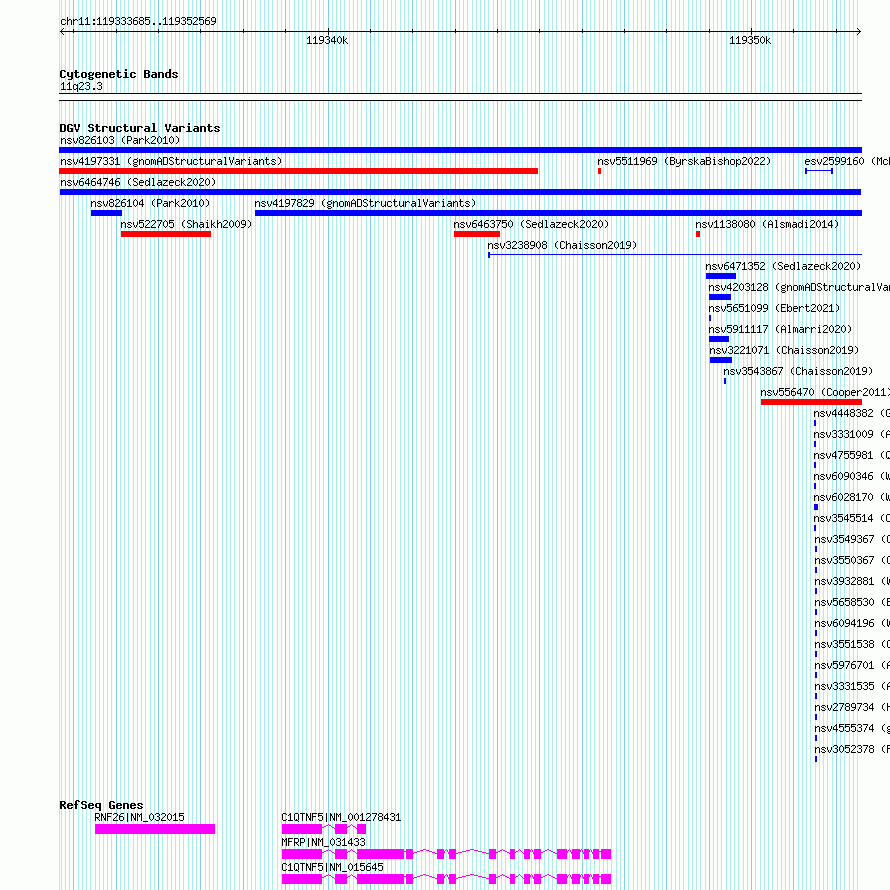Click the nsv4555374 variant label
The image size is (890, 890).
point(852,728)
